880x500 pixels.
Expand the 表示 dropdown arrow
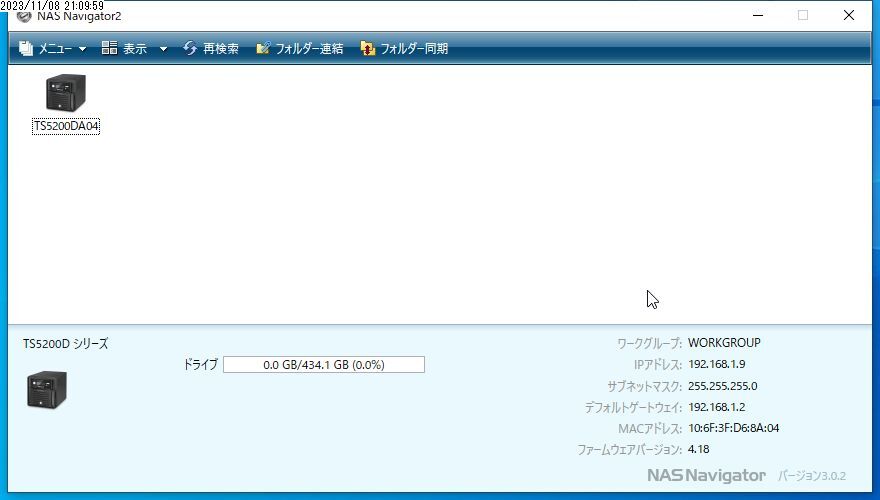[x=163, y=49]
